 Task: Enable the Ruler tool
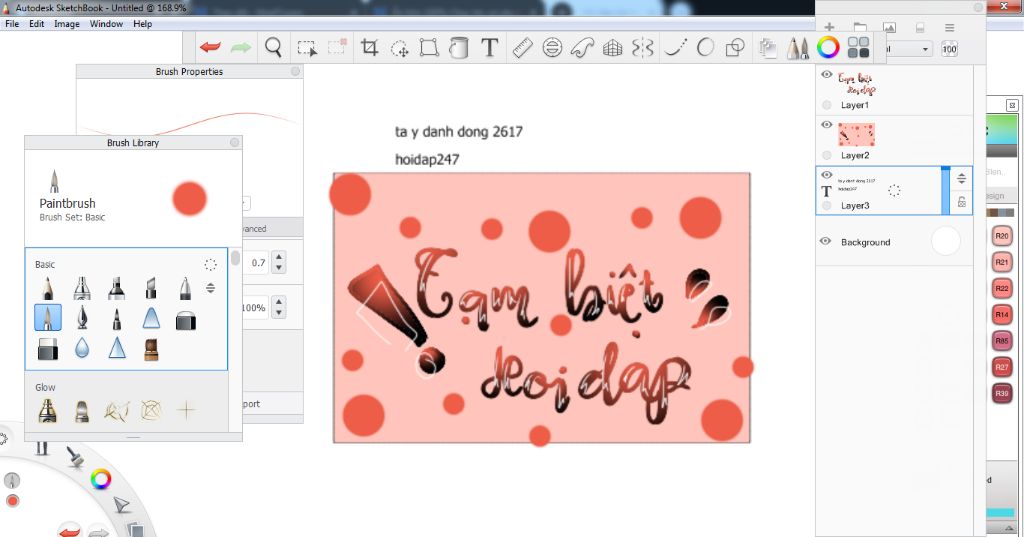pos(522,48)
